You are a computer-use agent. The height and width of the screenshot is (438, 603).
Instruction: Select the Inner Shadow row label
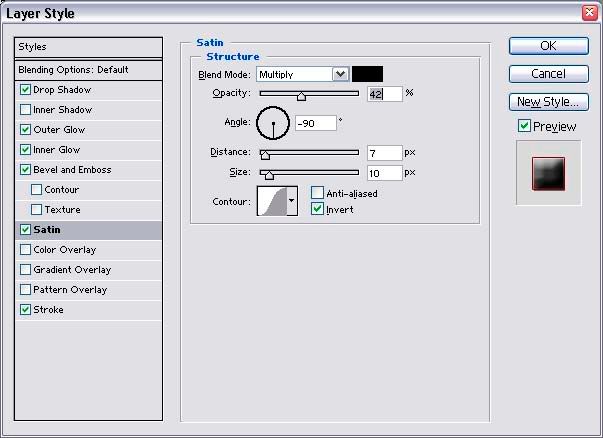[63, 110]
